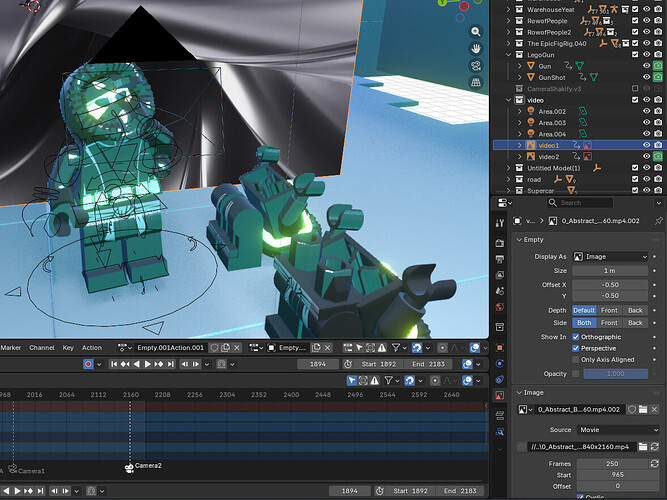Open the Output properties tab

(500, 259)
